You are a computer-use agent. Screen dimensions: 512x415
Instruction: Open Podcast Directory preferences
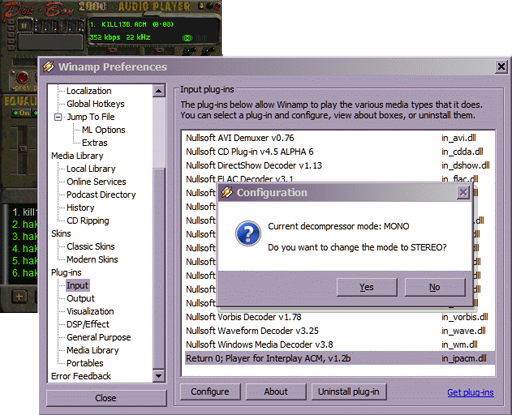click(101, 195)
